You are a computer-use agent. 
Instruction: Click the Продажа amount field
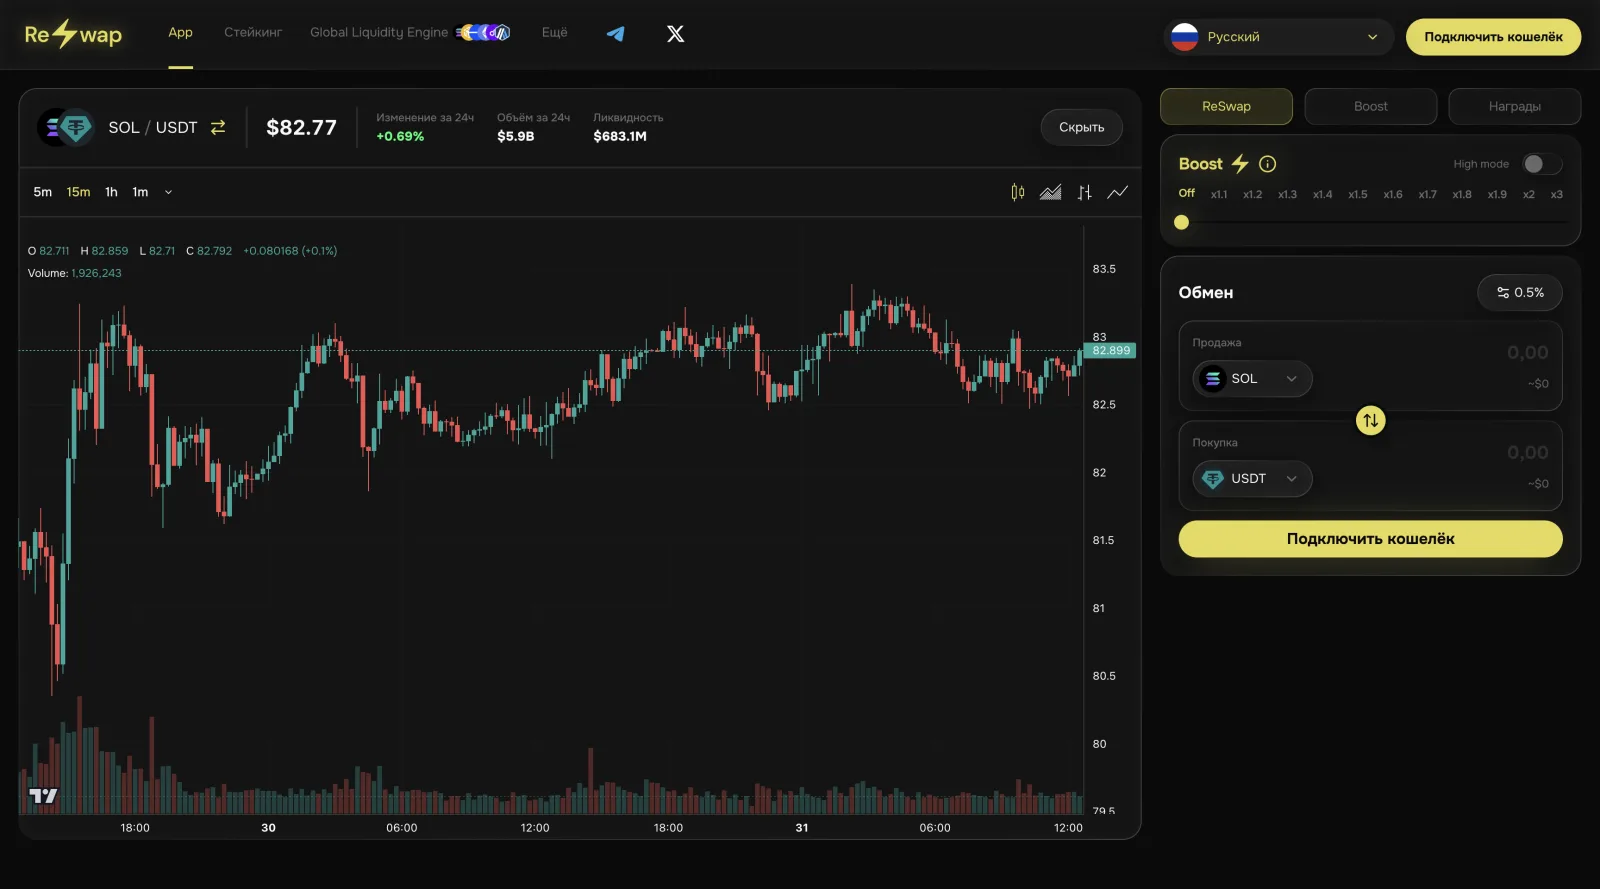click(1528, 353)
